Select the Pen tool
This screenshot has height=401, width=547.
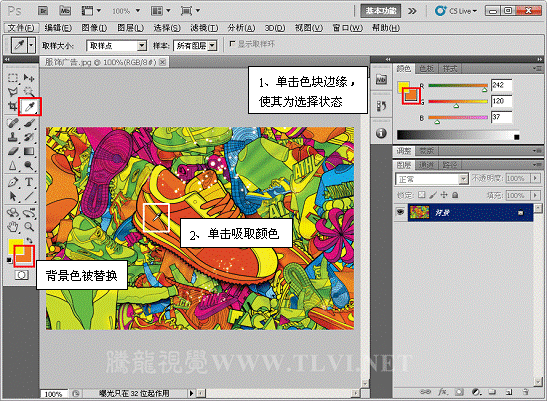coord(13,182)
